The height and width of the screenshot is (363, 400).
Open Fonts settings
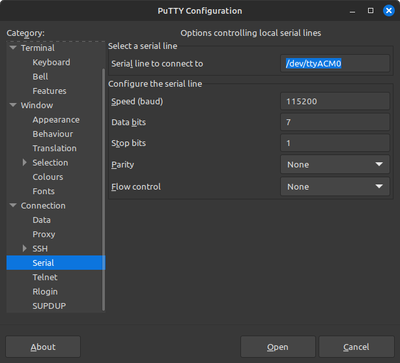[x=43, y=191]
